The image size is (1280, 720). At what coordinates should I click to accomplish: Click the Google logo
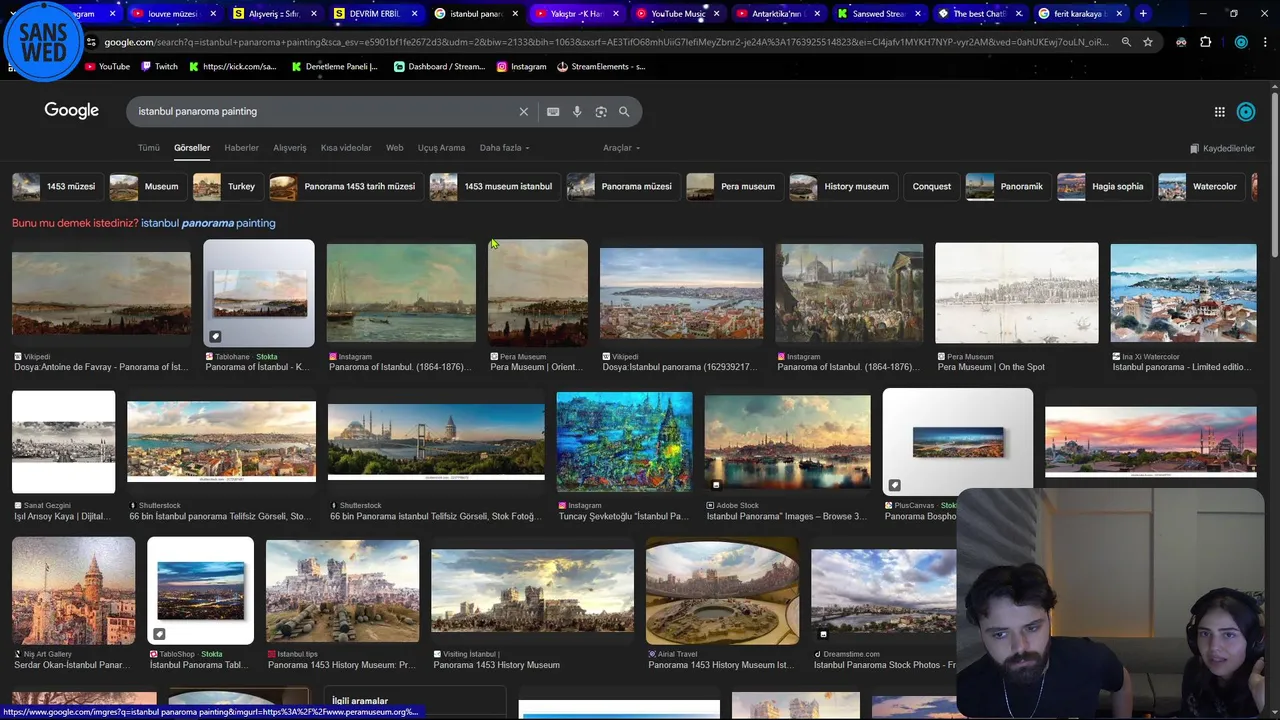pyautogui.click(x=71, y=111)
